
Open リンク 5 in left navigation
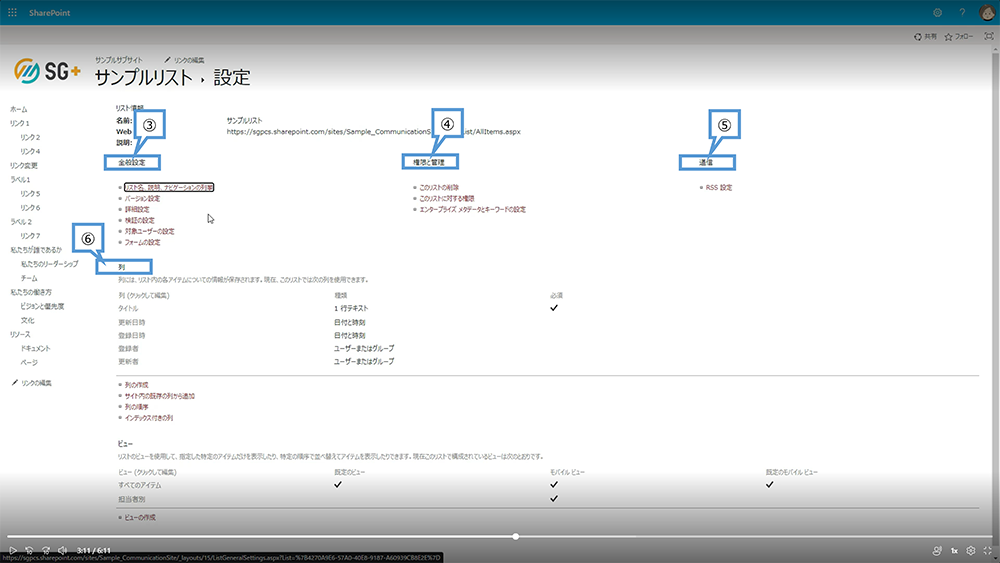click(30, 193)
